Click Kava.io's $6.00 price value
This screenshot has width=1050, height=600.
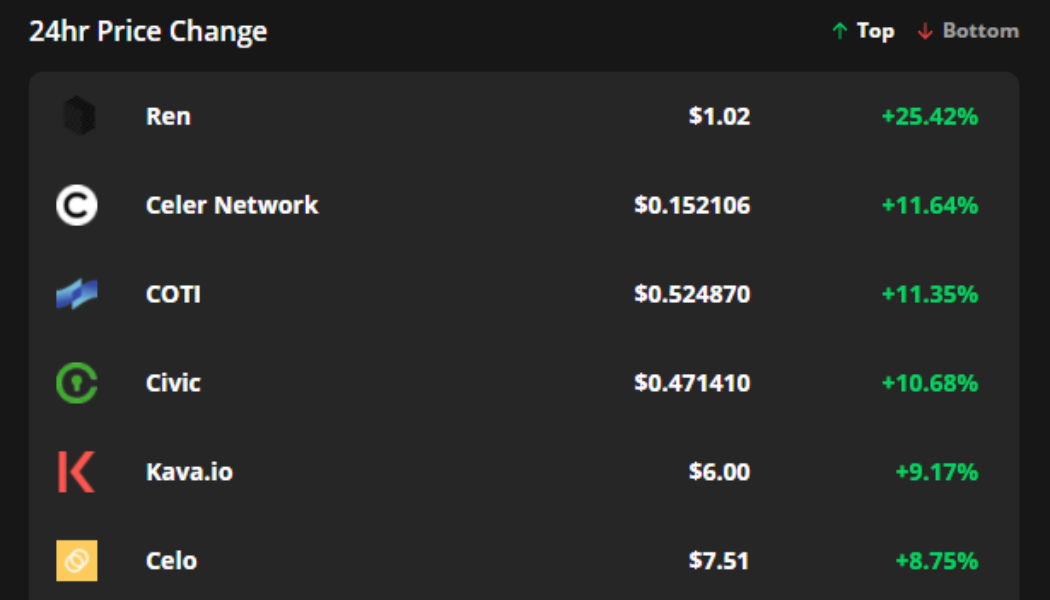click(x=719, y=472)
